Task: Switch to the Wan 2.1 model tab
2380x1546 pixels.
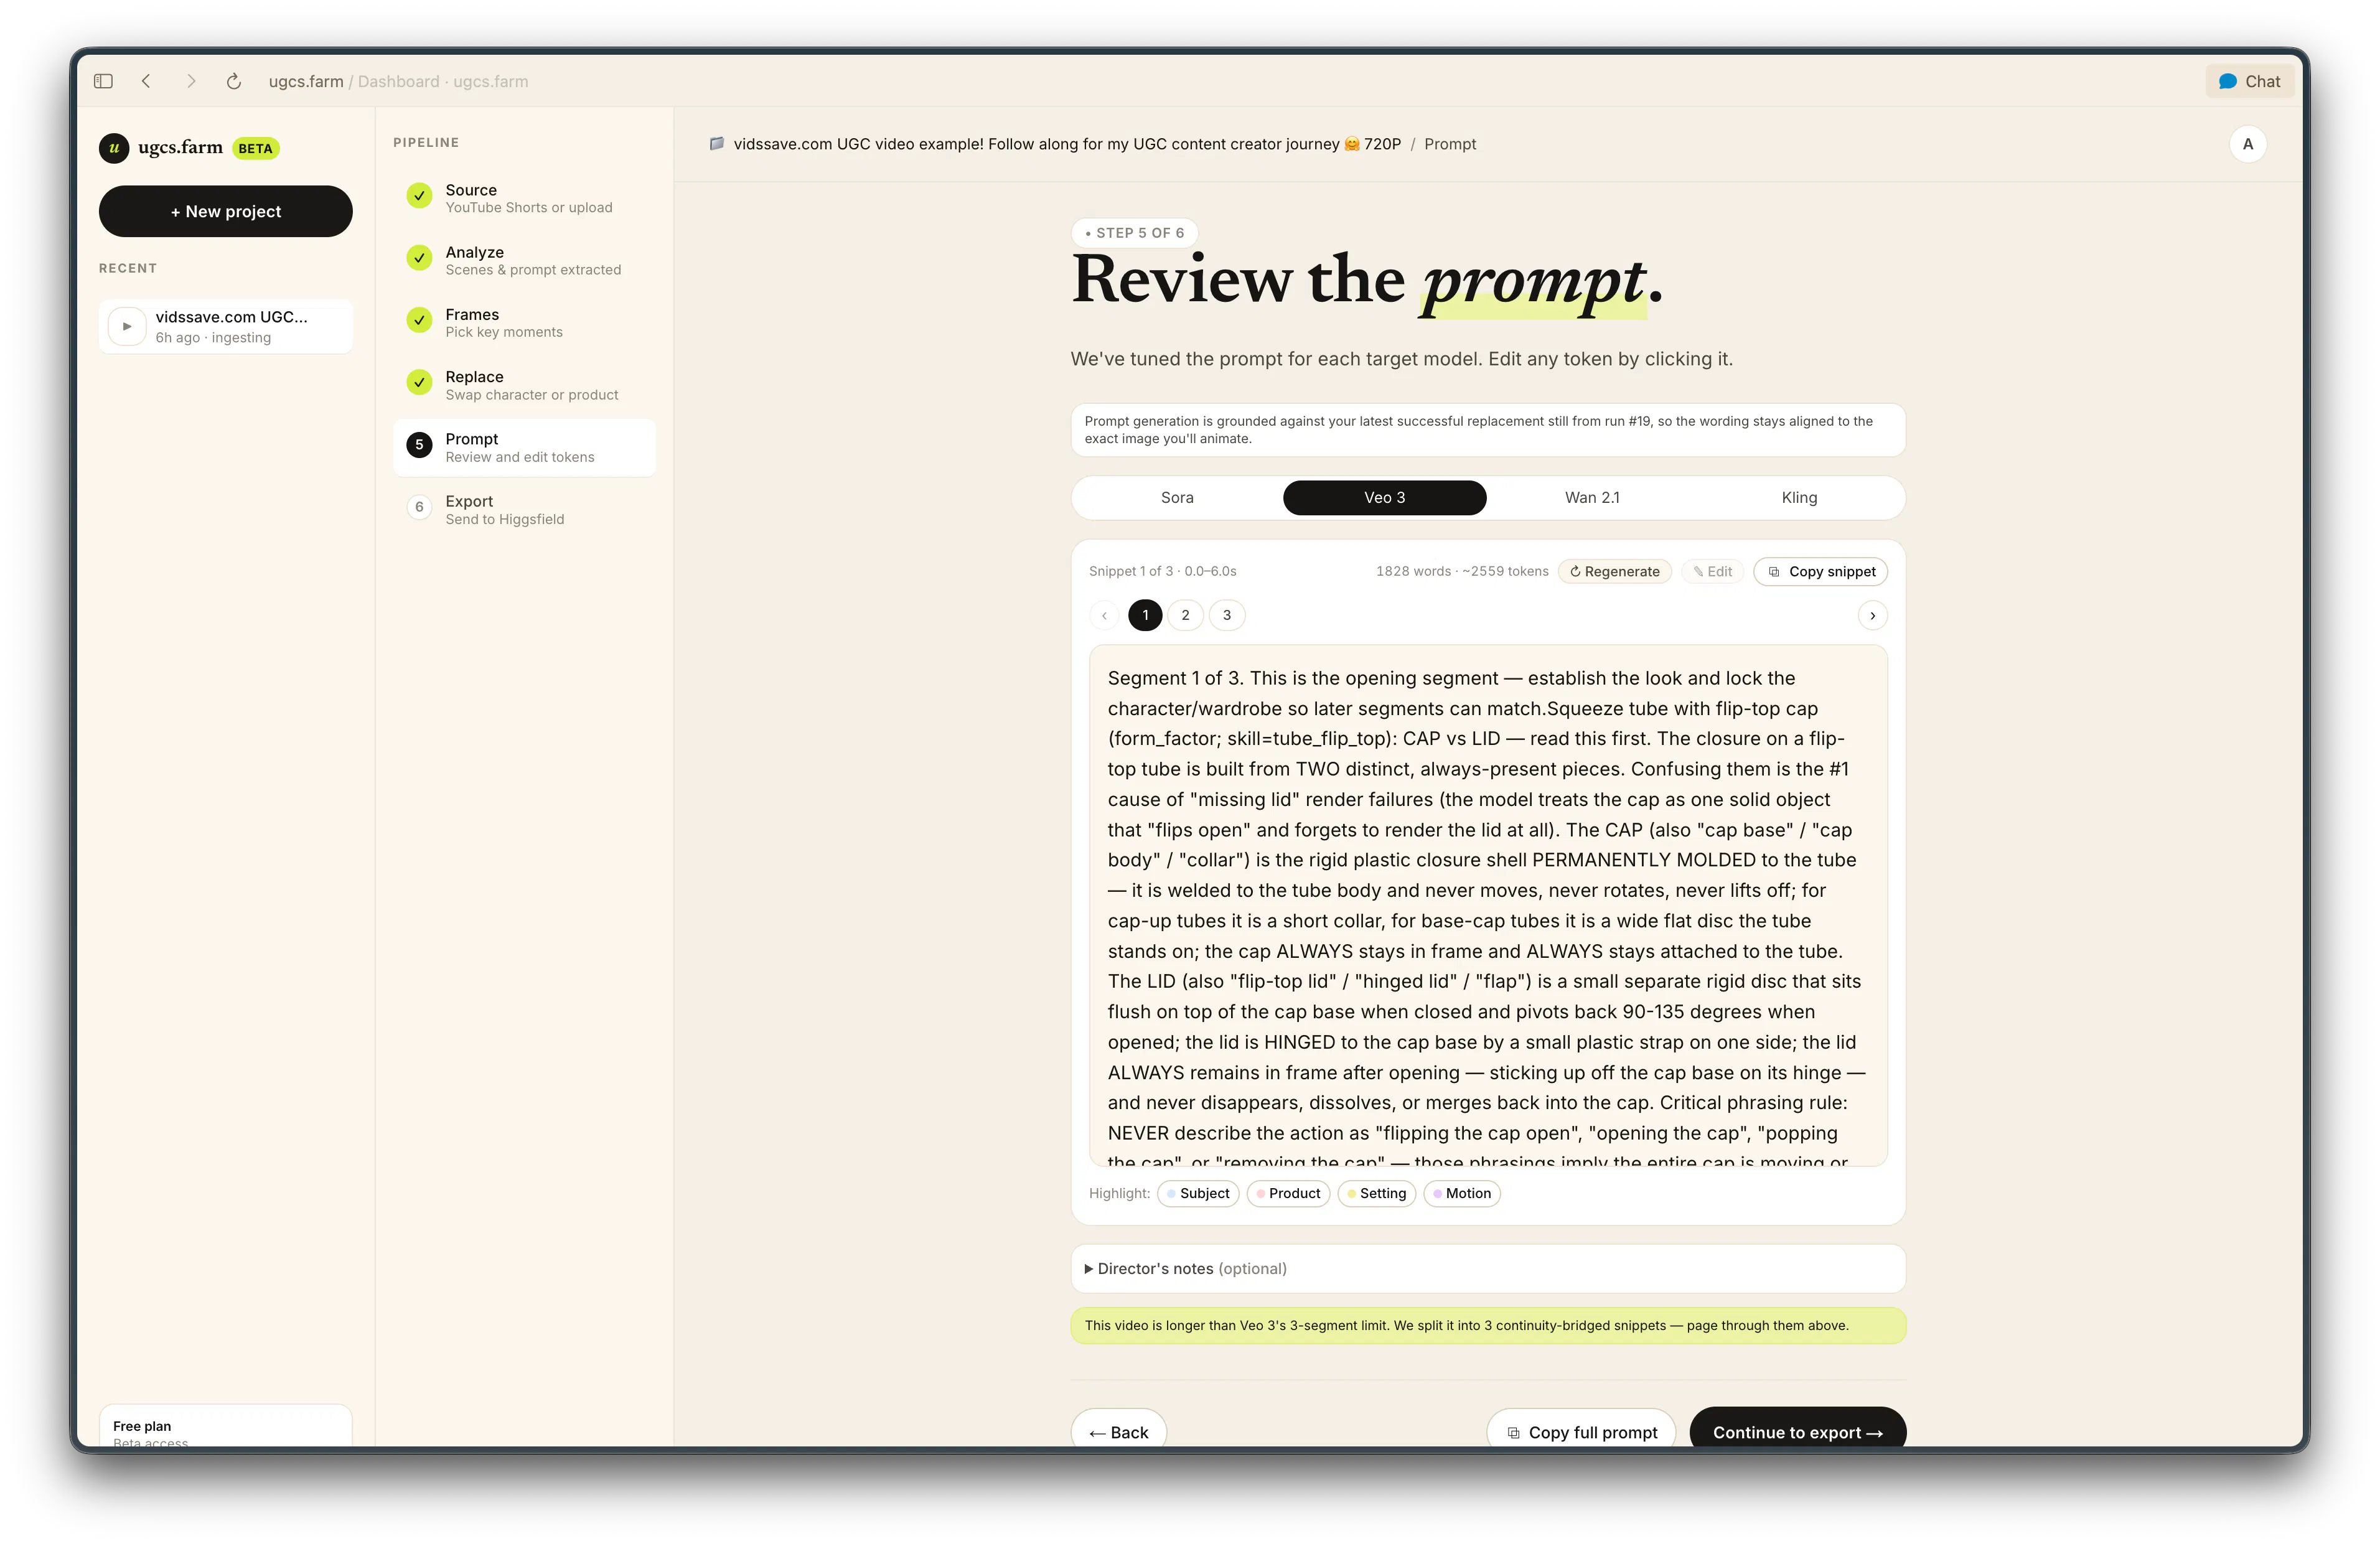Action: [x=1592, y=497]
